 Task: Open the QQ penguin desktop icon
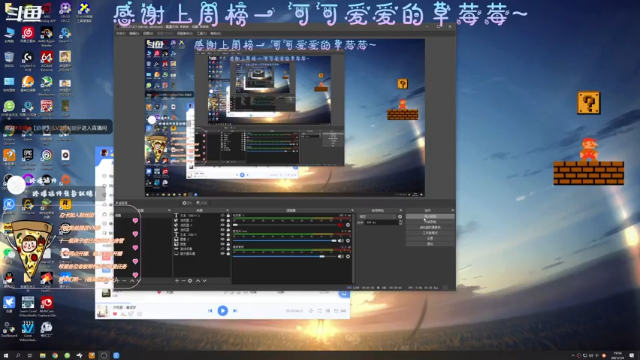click(x=9, y=280)
